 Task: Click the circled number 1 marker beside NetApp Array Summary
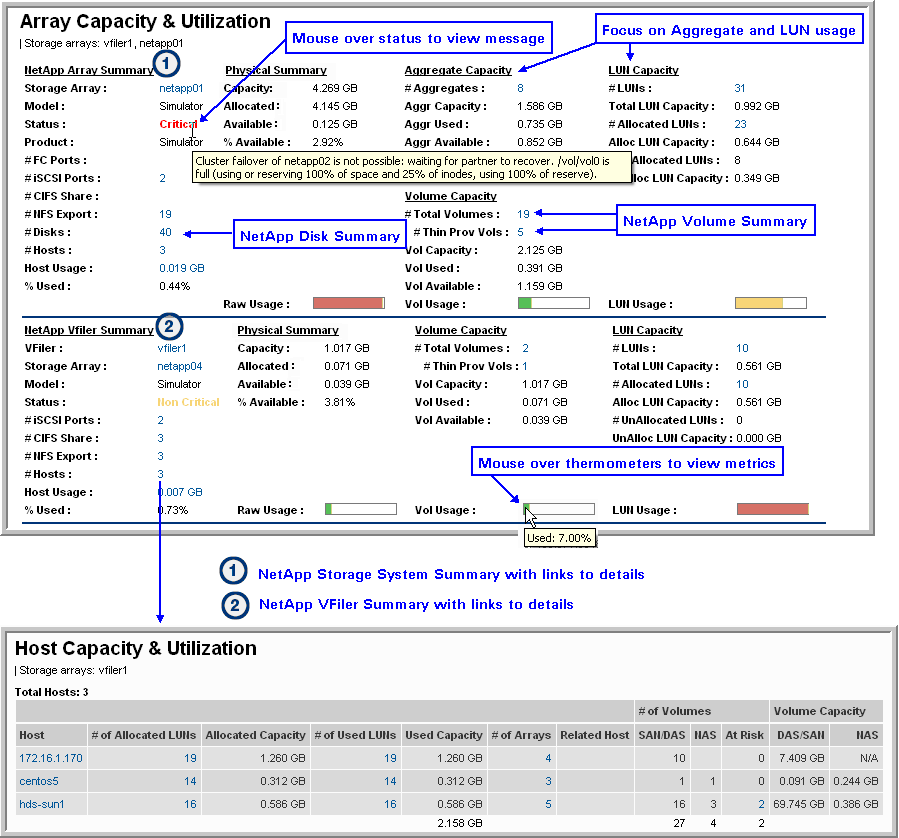[x=168, y=64]
